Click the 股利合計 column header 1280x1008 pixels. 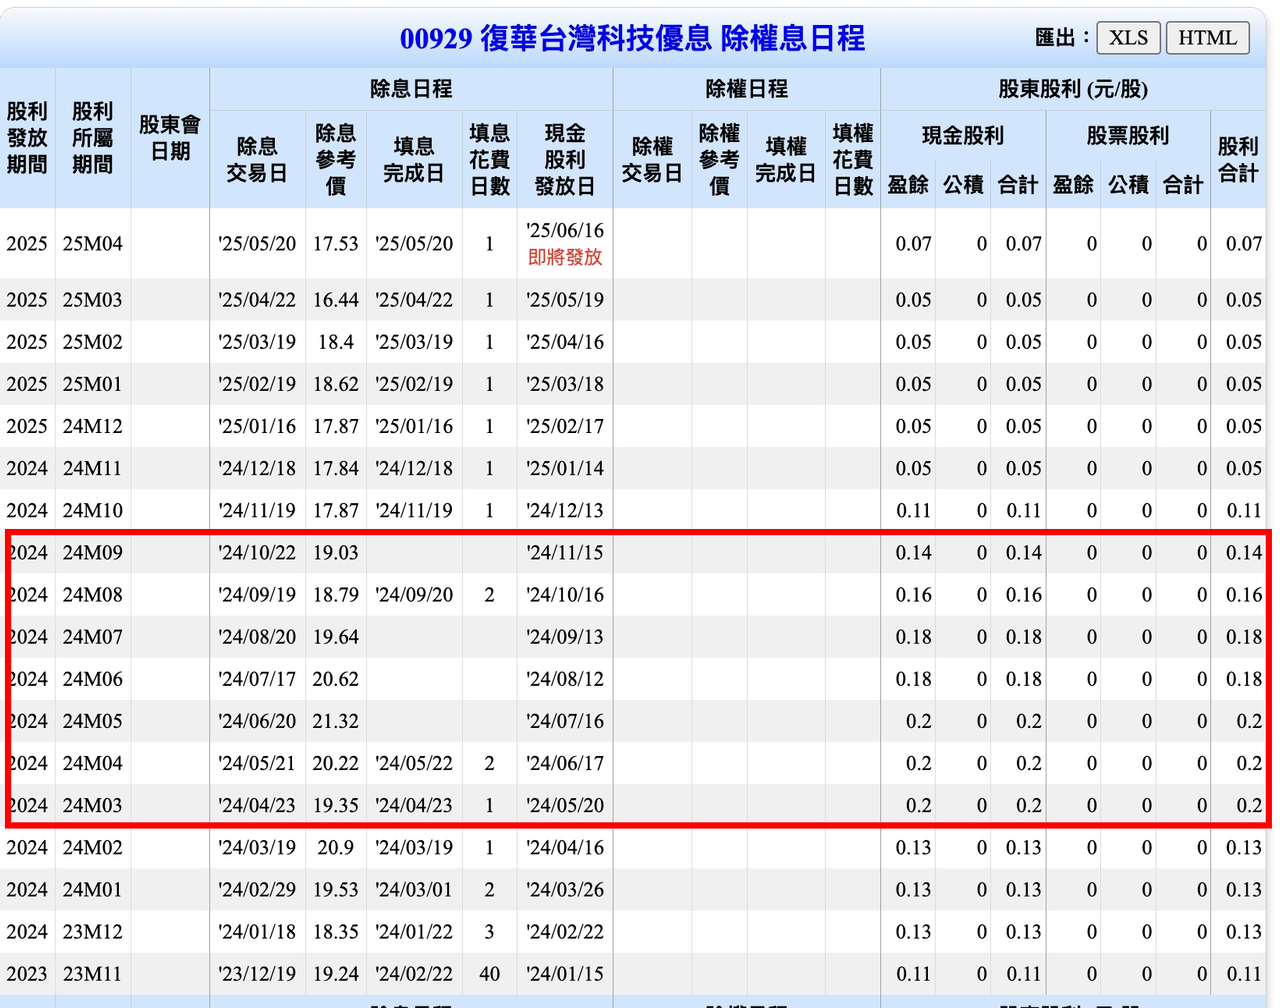coord(1238,160)
